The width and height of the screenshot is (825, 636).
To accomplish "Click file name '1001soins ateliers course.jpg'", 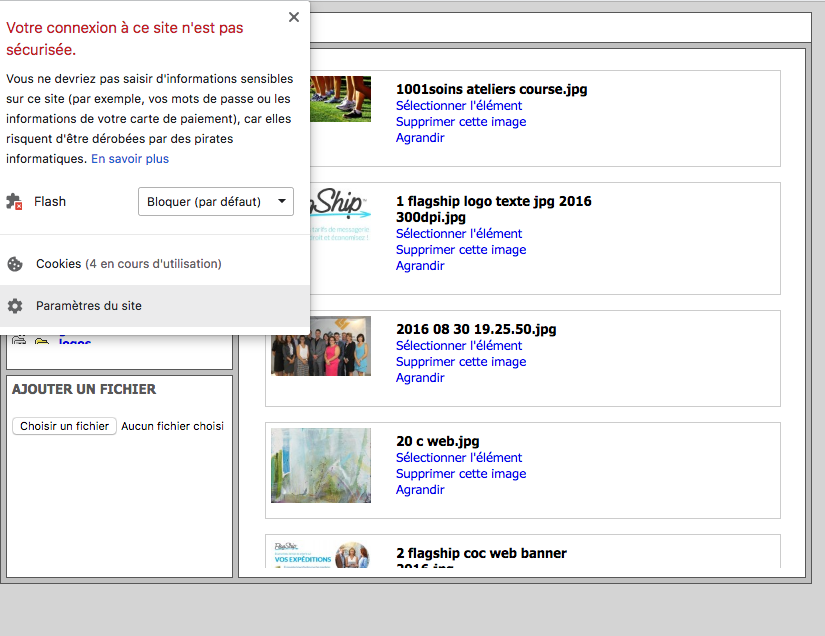I will click(491, 89).
